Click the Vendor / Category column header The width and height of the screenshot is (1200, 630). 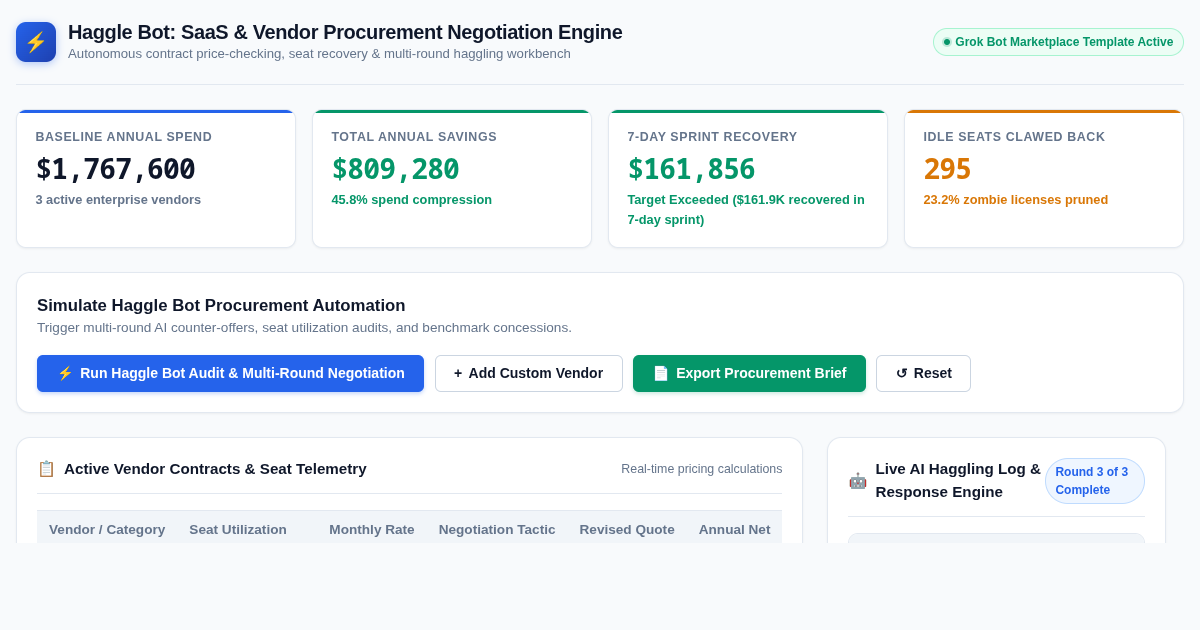point(107,529)
